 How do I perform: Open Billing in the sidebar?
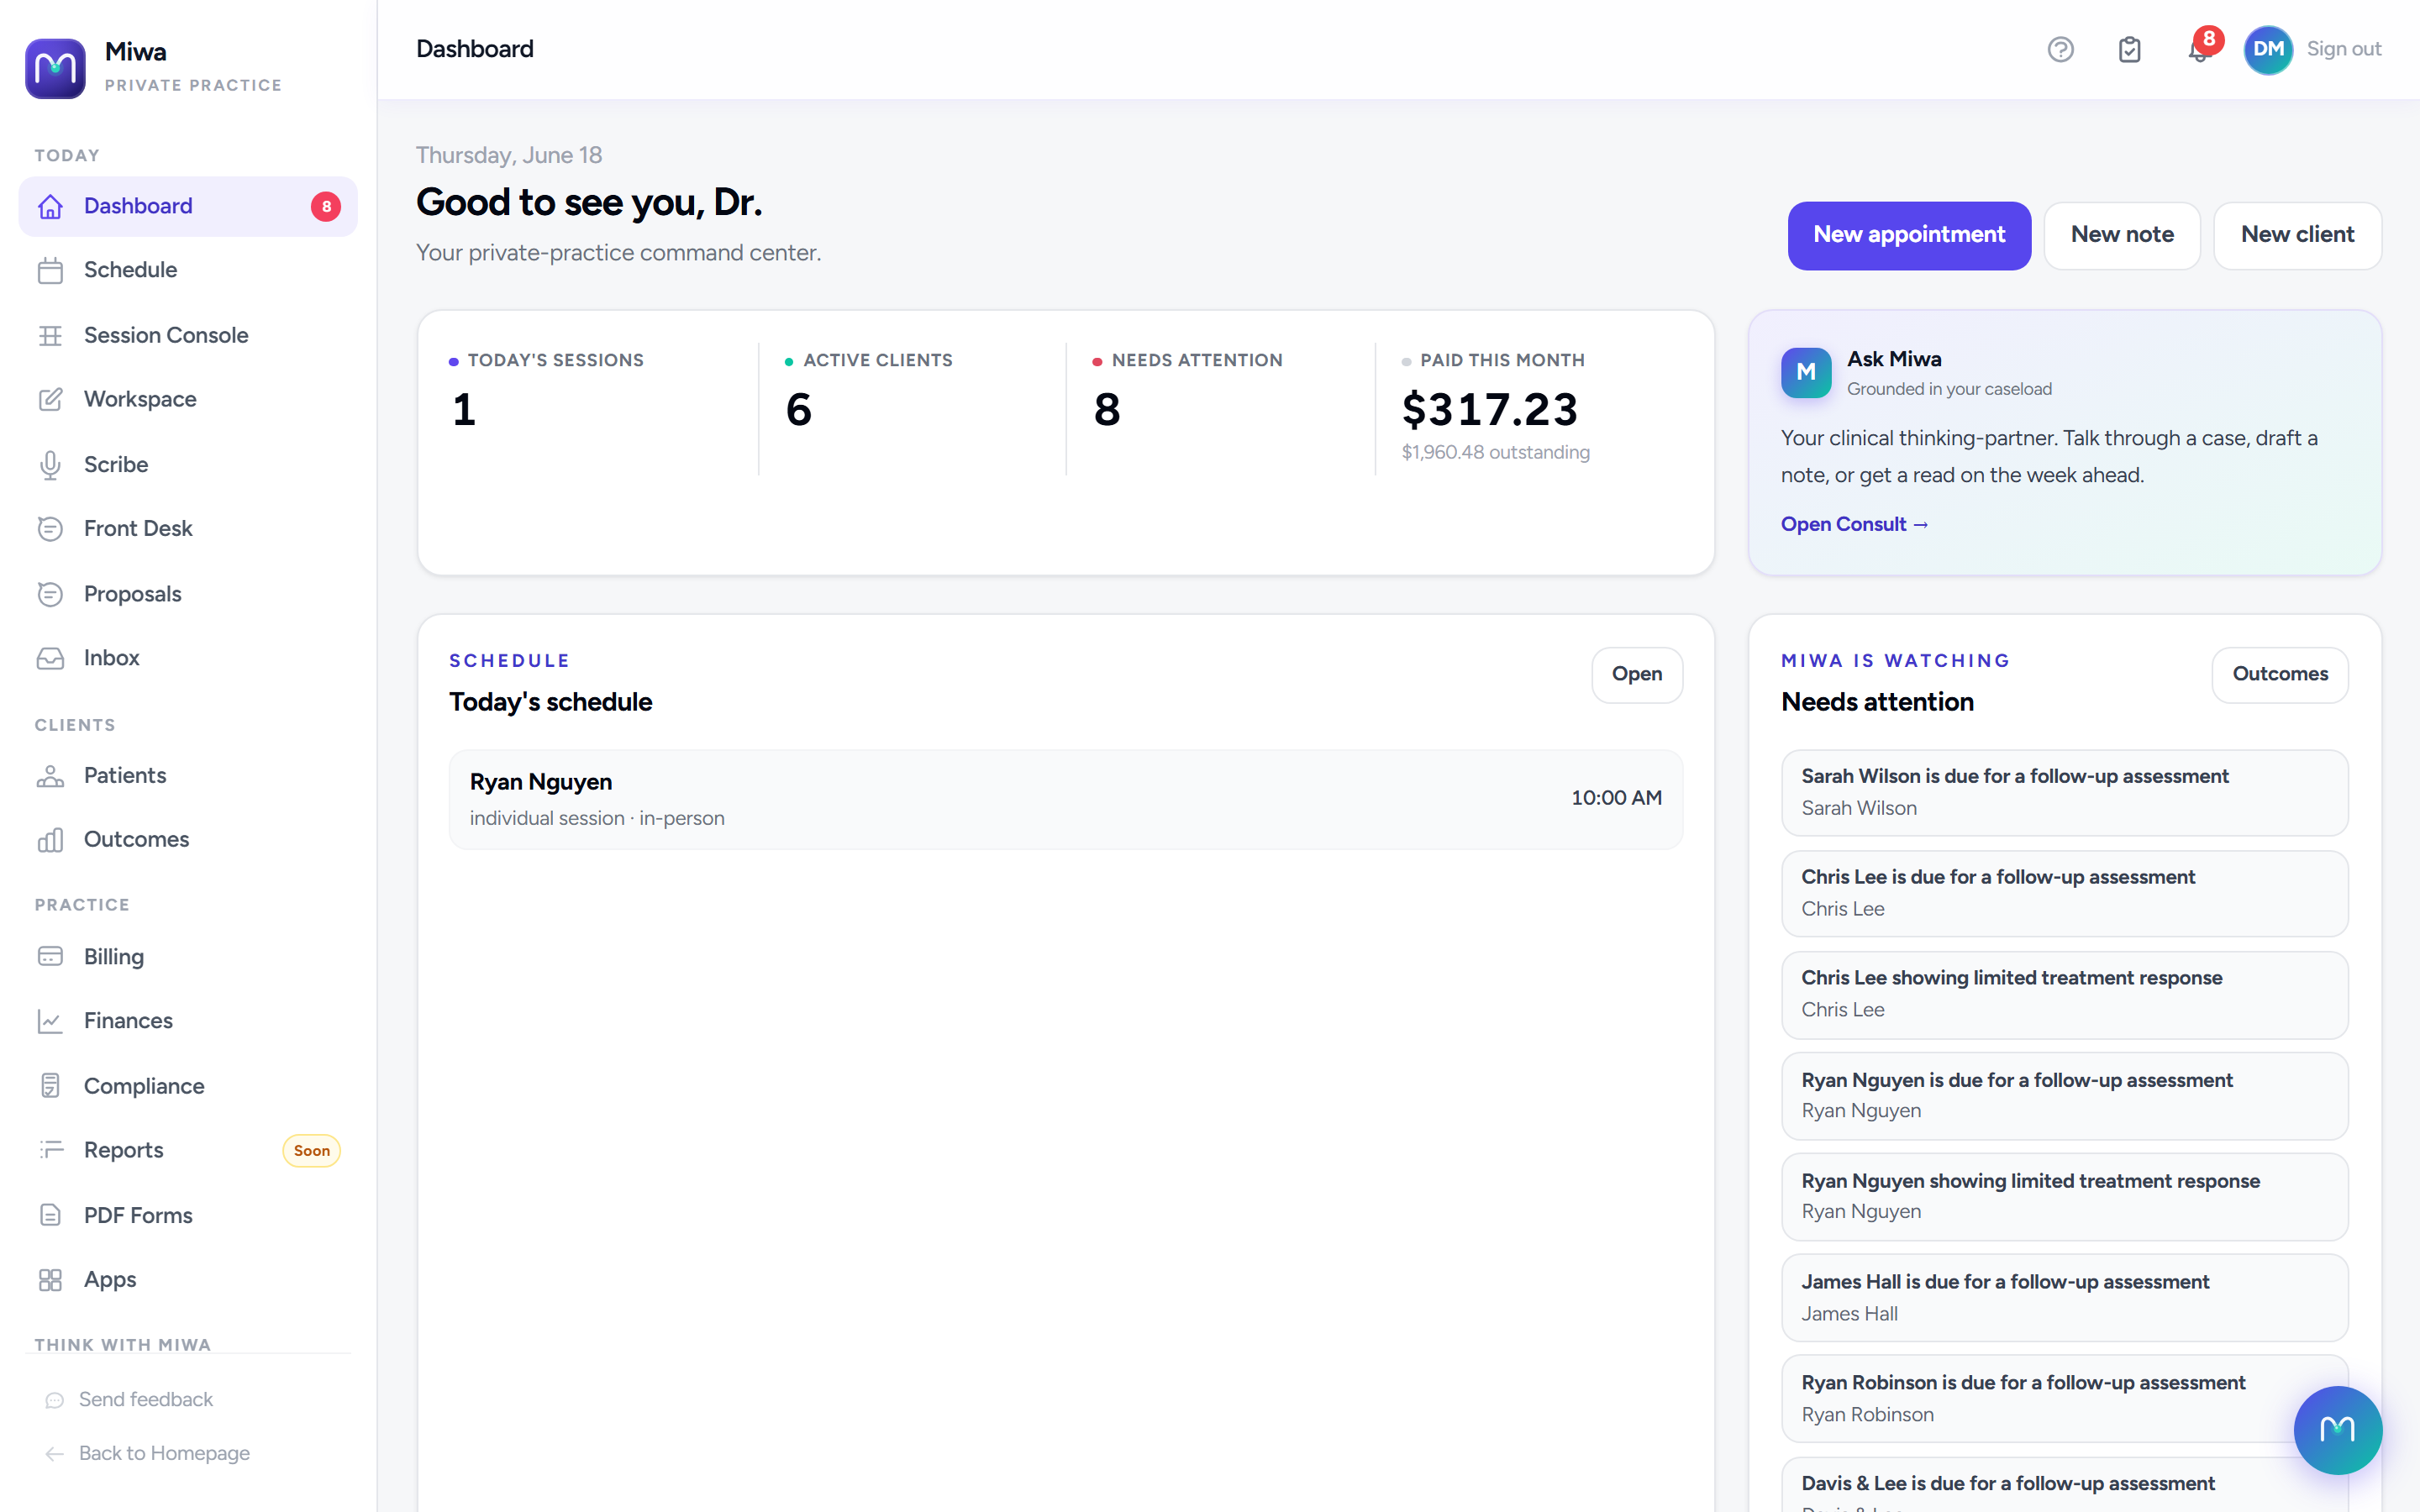coord(188,957)
